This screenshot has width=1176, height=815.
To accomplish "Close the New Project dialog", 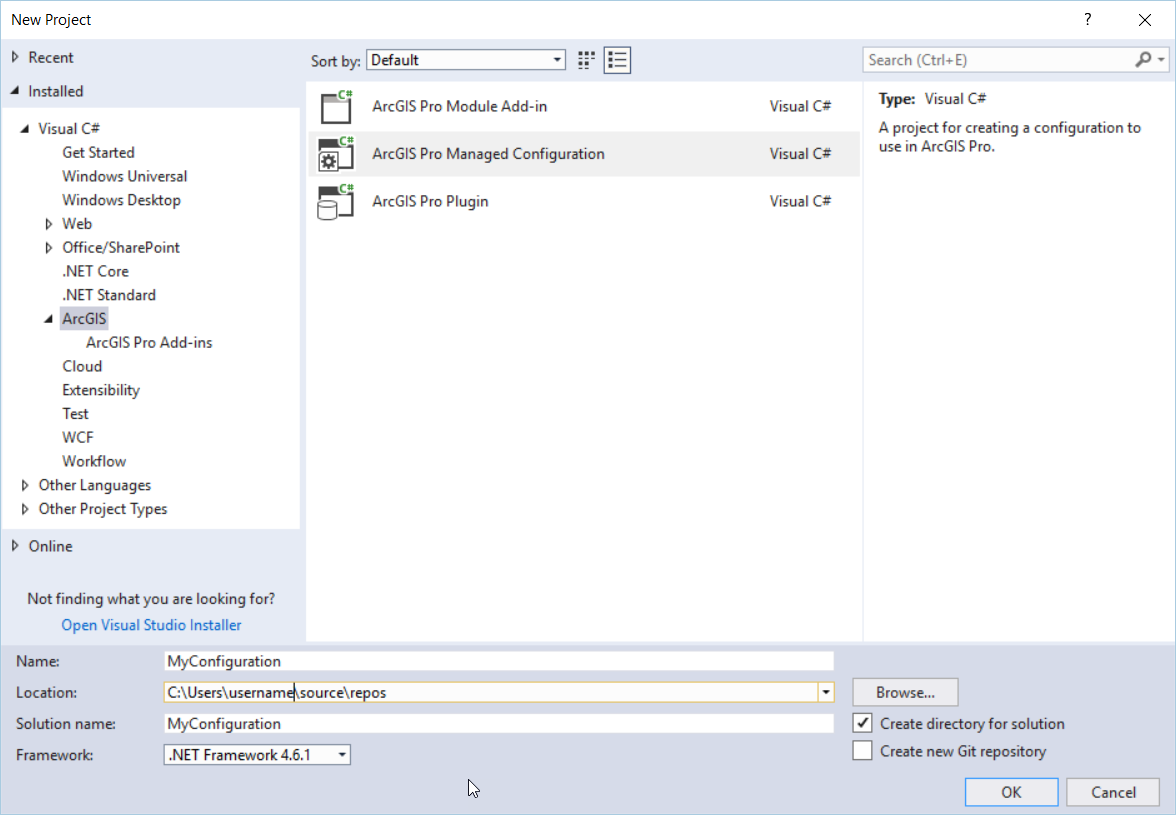I will [x=1144, y=20].
